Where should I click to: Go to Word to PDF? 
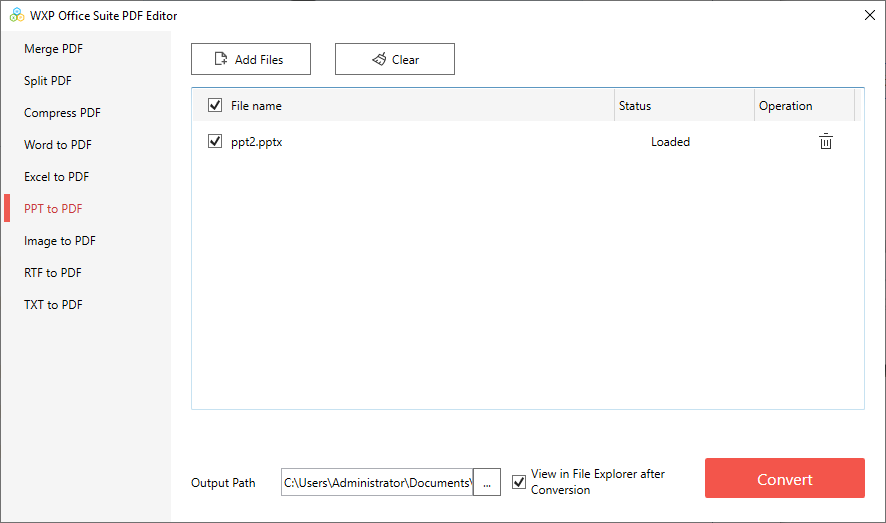point(58,145)
